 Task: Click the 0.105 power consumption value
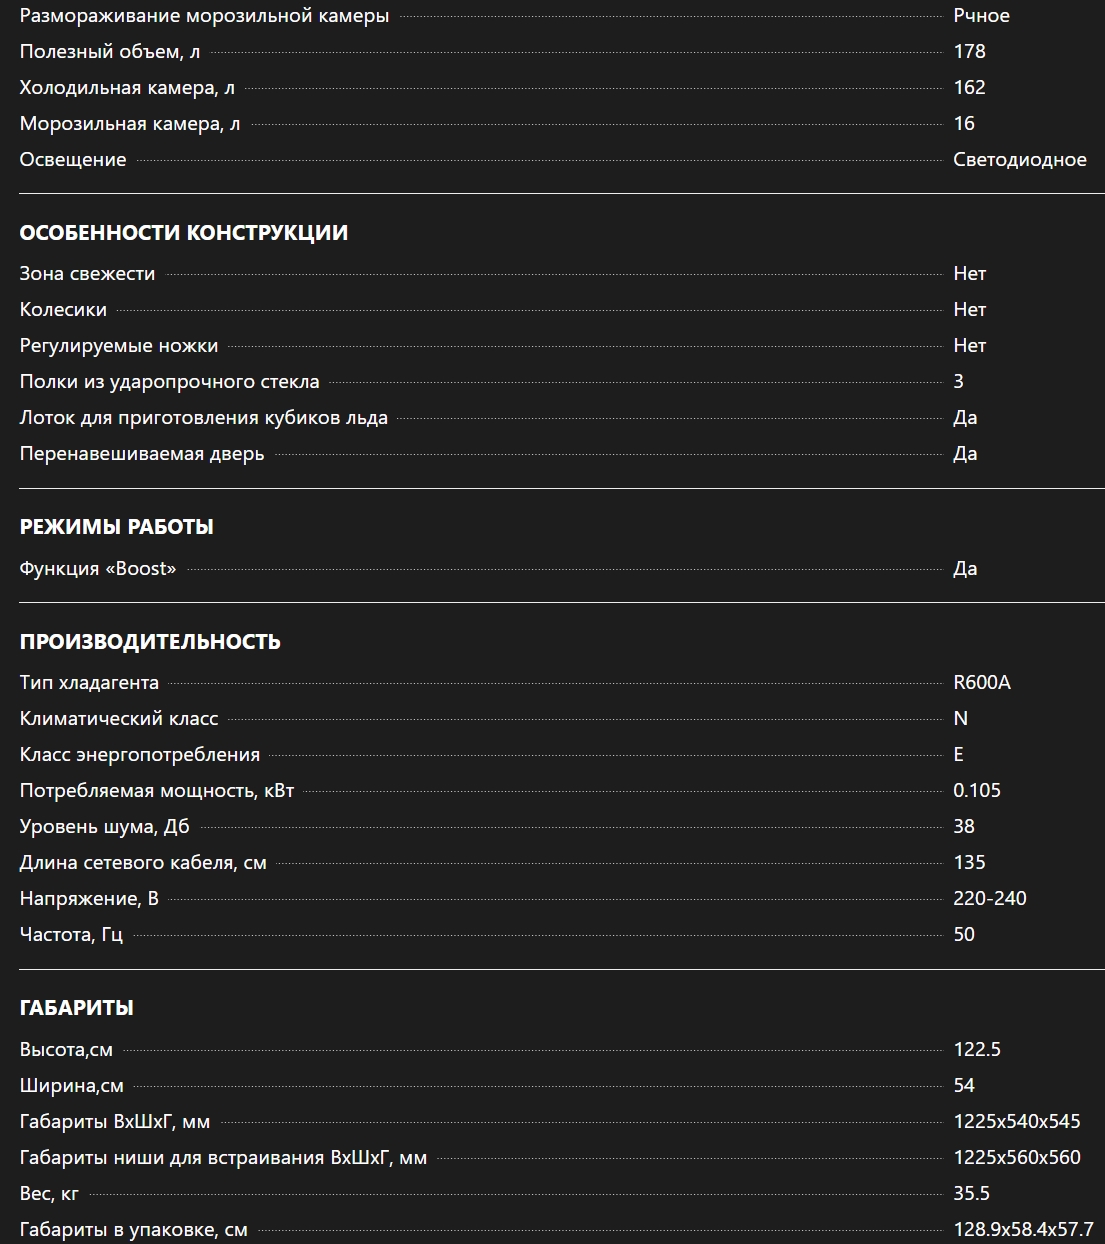pos(977,791)
